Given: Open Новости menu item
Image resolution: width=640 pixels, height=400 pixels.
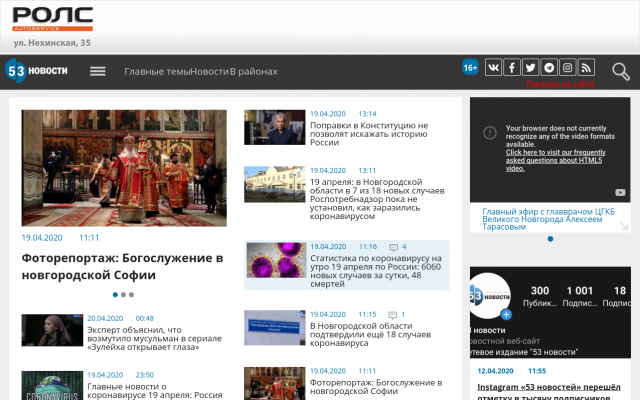Looking at the screenshot, I should click(210, 71).
